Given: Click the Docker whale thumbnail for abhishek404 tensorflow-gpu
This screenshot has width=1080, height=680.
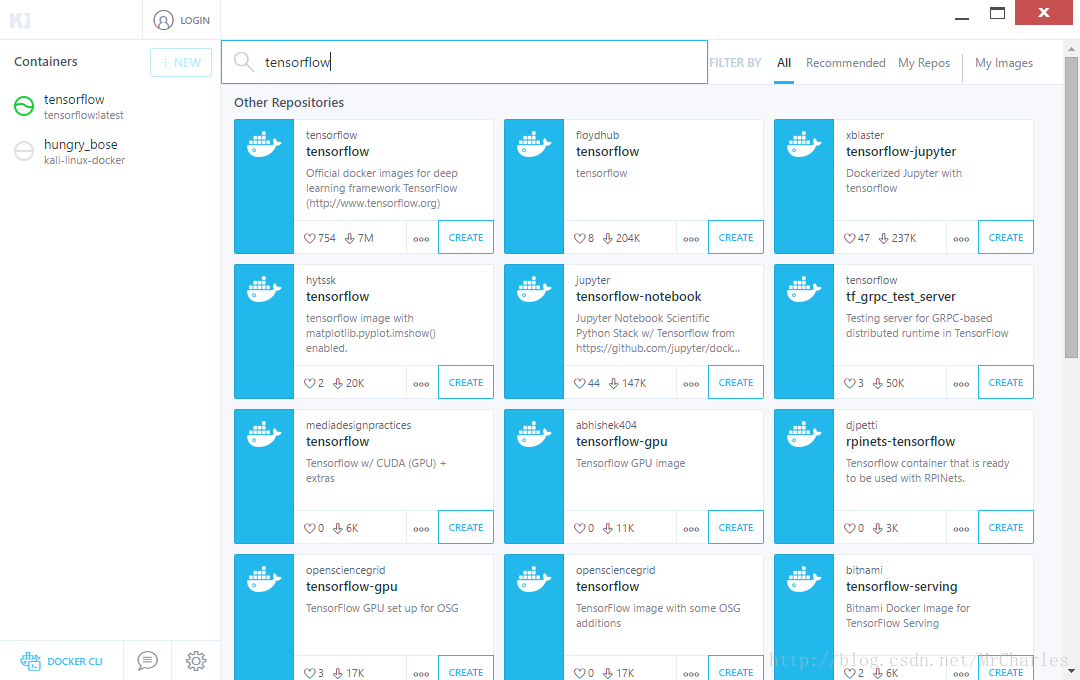Looking at the screenshot, I should (534, 477).
